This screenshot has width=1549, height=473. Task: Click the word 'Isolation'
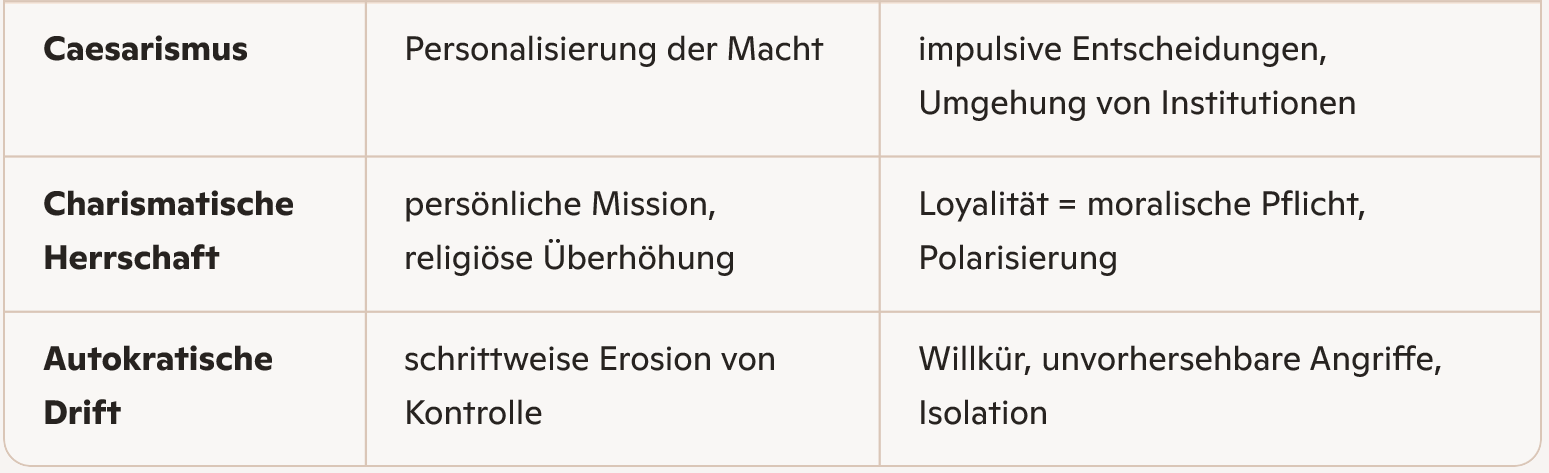click(983, 412)
